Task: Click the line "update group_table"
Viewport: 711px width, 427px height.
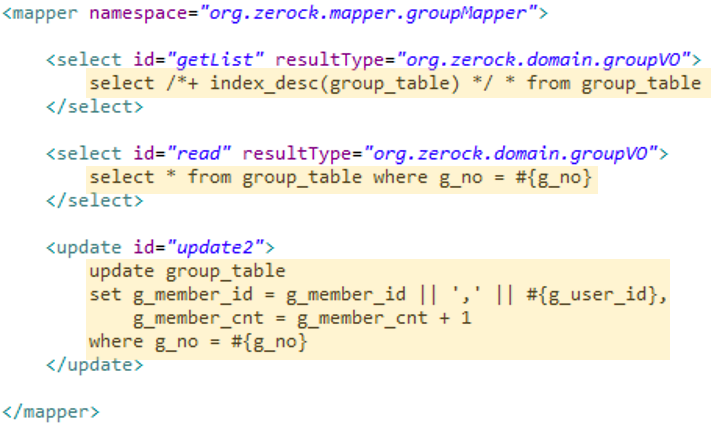Action: (187, 271)
